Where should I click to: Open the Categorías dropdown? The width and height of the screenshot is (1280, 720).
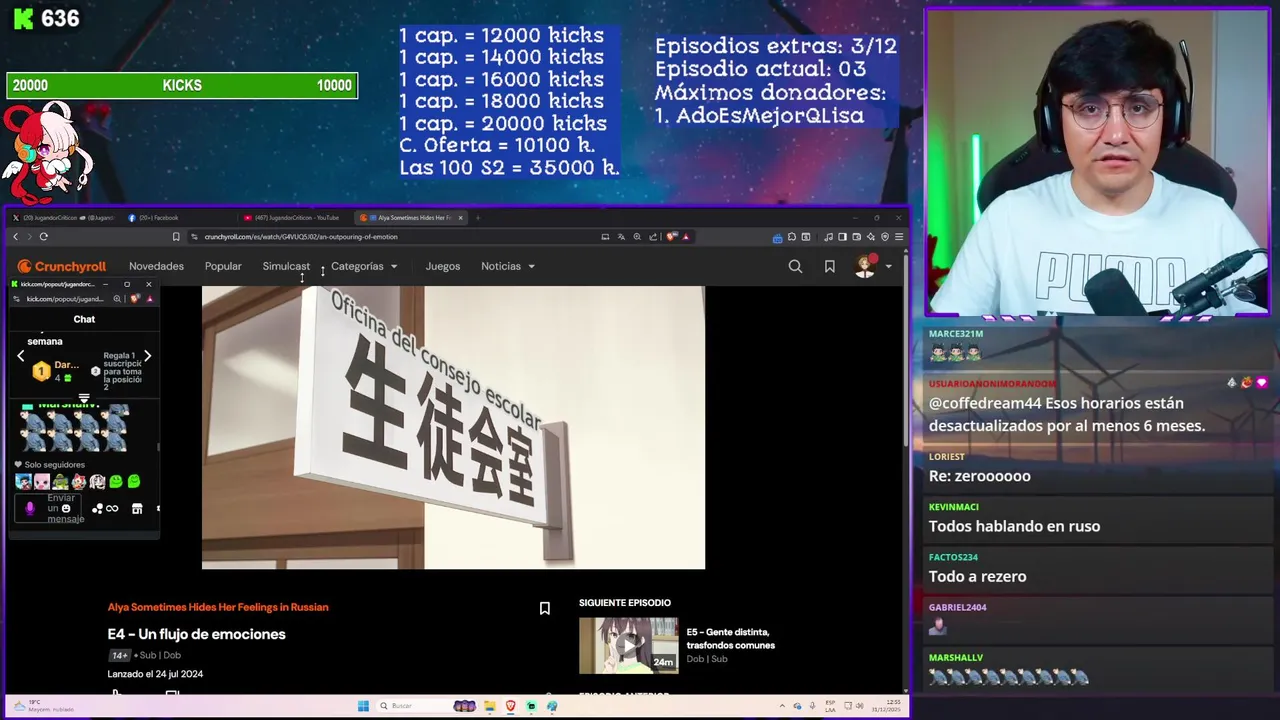(364, 266)
